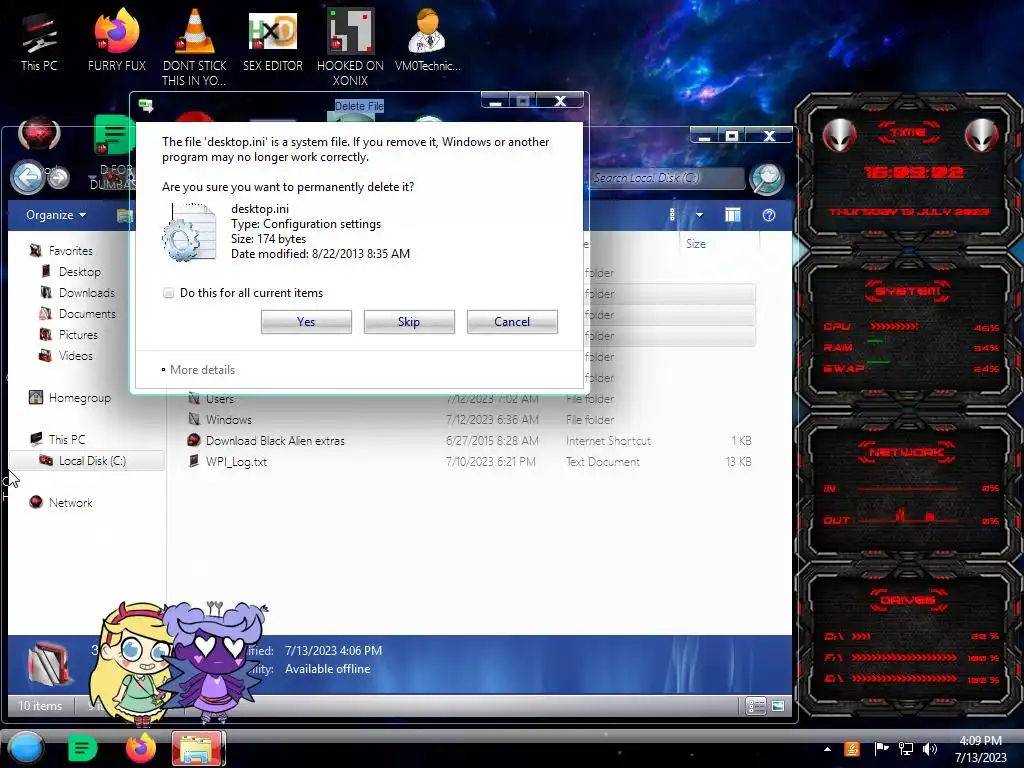
Task: Check Do this for all current items
Action: [x=168, y=293]
